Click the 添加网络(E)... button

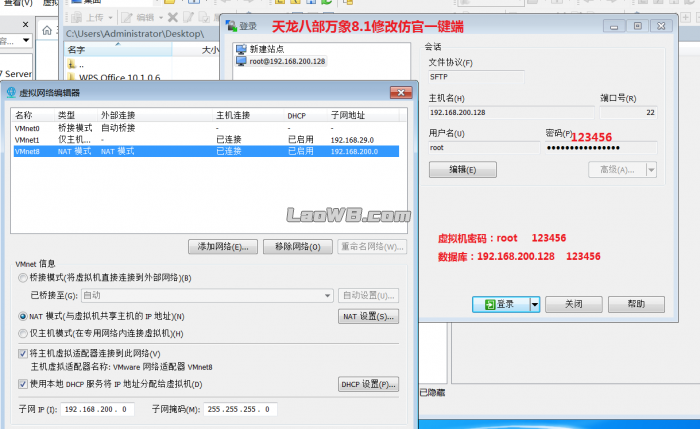coord(223,247)
